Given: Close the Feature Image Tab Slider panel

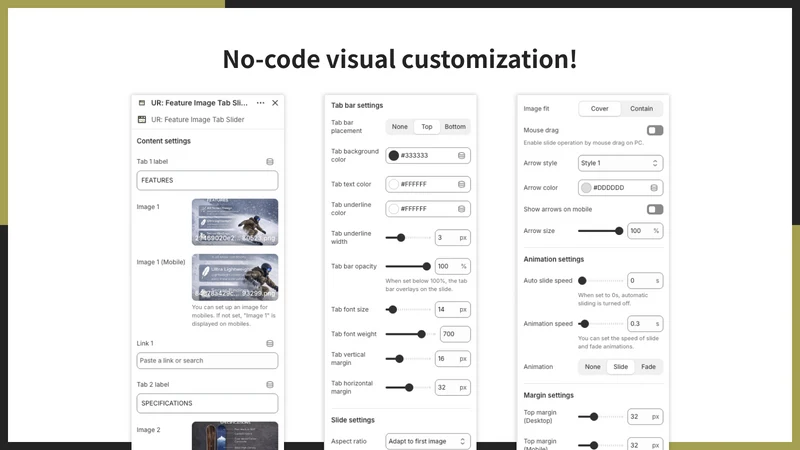Looking at the screenshot, I should (275, 103).
